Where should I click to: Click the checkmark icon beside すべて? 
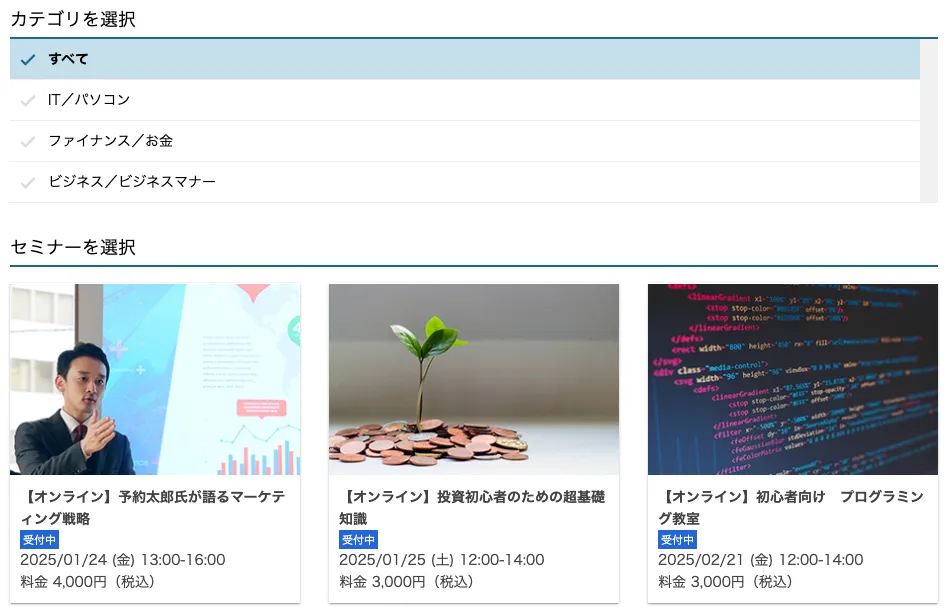(28, 60)
